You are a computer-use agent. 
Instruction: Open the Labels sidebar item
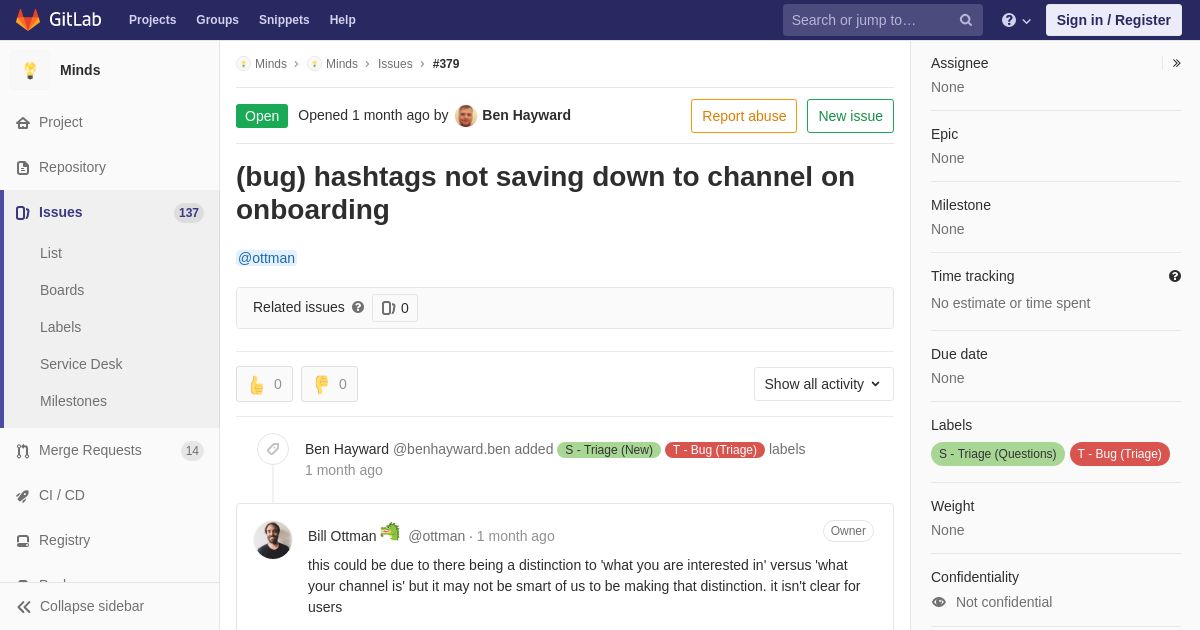[x=61, y=327]
